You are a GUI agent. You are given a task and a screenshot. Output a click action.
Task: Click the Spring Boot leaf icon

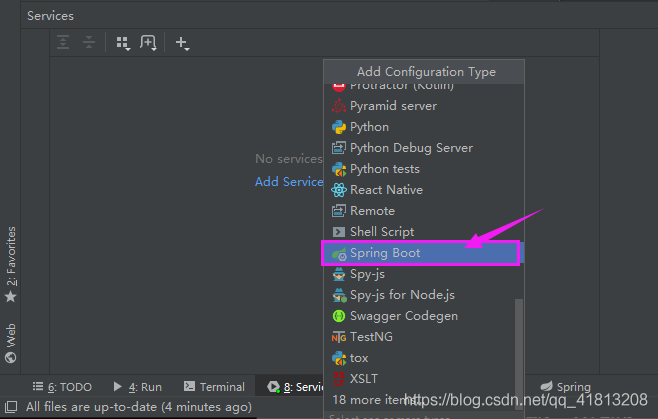click(x=339, y=254)
